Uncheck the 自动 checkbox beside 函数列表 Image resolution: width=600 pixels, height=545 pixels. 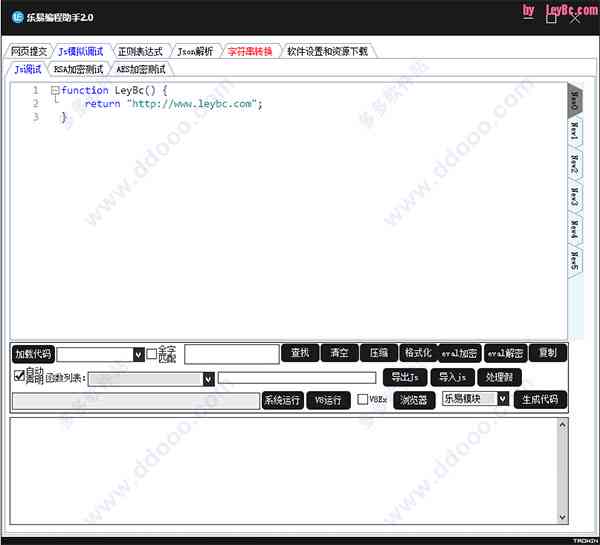[19, 376]
